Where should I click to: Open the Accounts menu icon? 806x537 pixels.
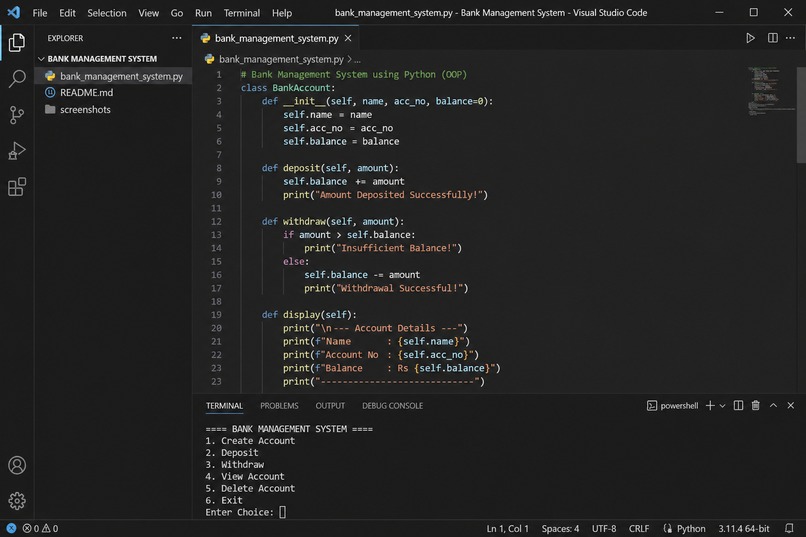pos(16,465)
